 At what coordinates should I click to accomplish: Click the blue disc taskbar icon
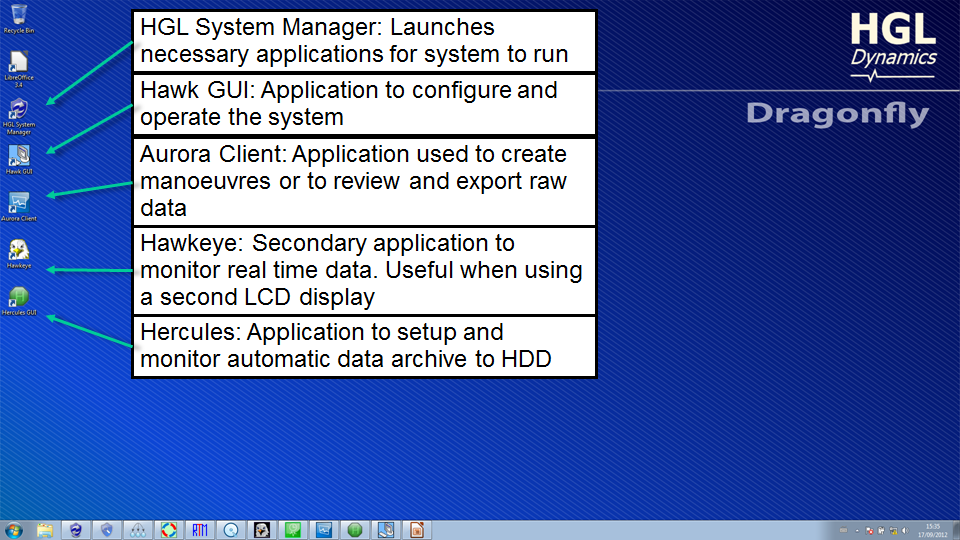point(231,530)
